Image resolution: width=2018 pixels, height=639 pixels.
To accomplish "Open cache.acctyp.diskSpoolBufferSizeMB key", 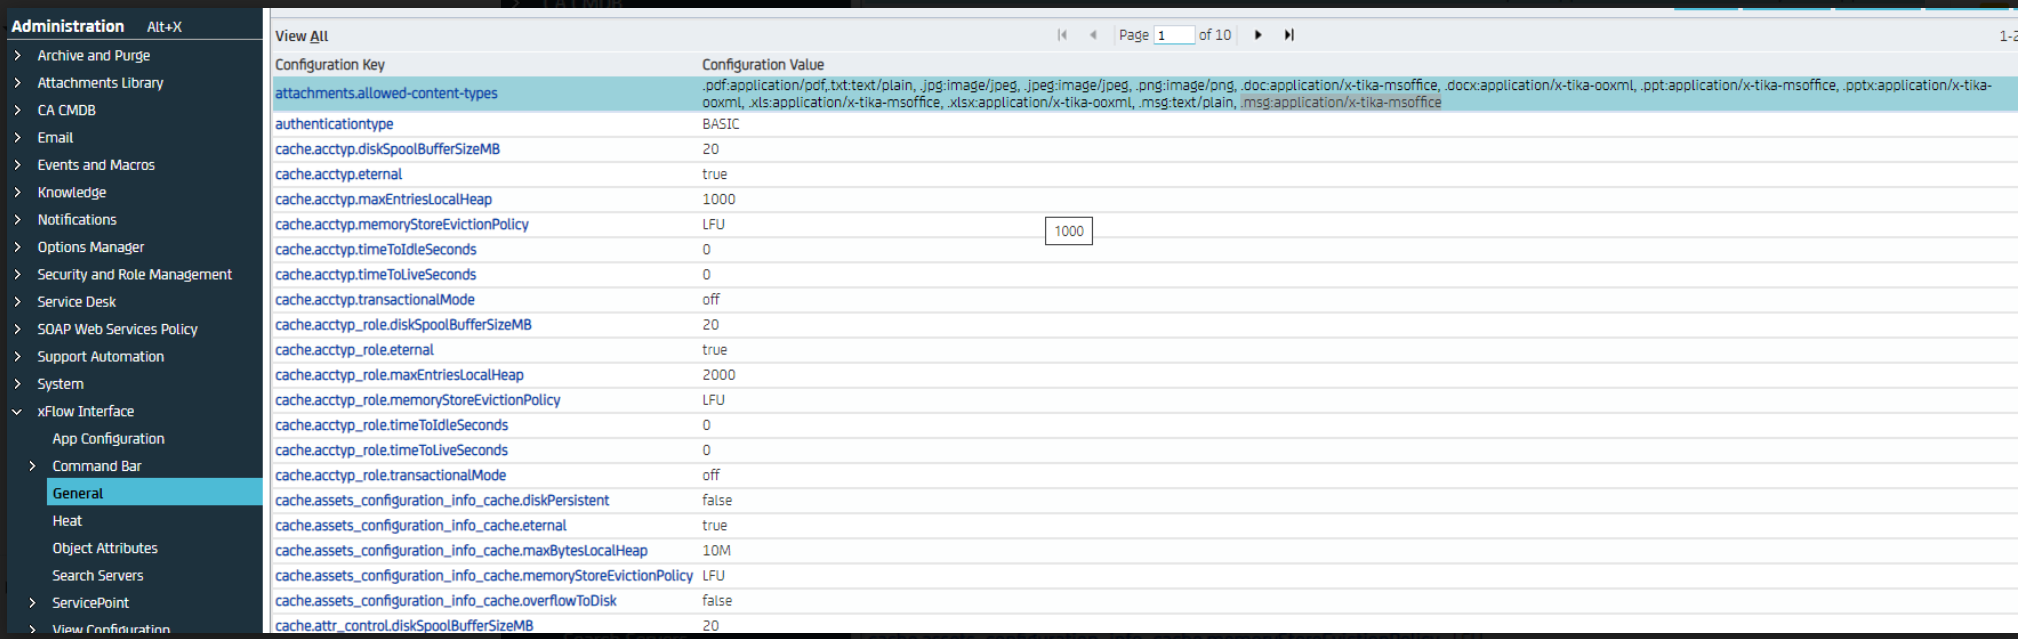I will click(387, 149).
